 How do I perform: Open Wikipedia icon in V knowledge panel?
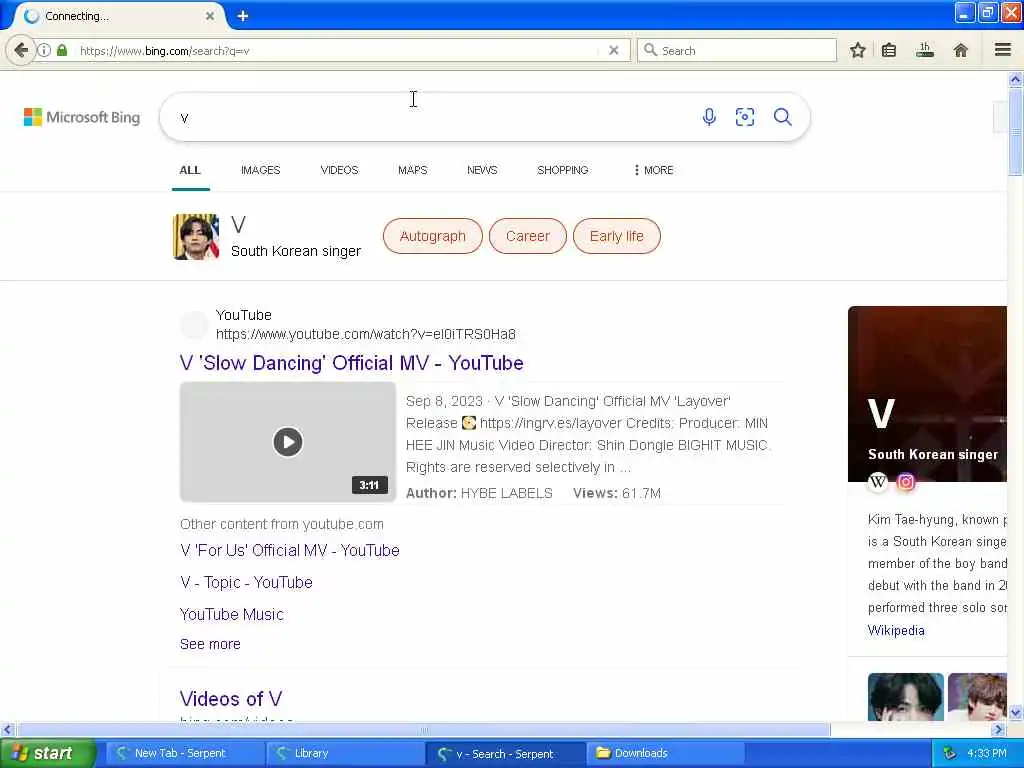click(878, 482)
